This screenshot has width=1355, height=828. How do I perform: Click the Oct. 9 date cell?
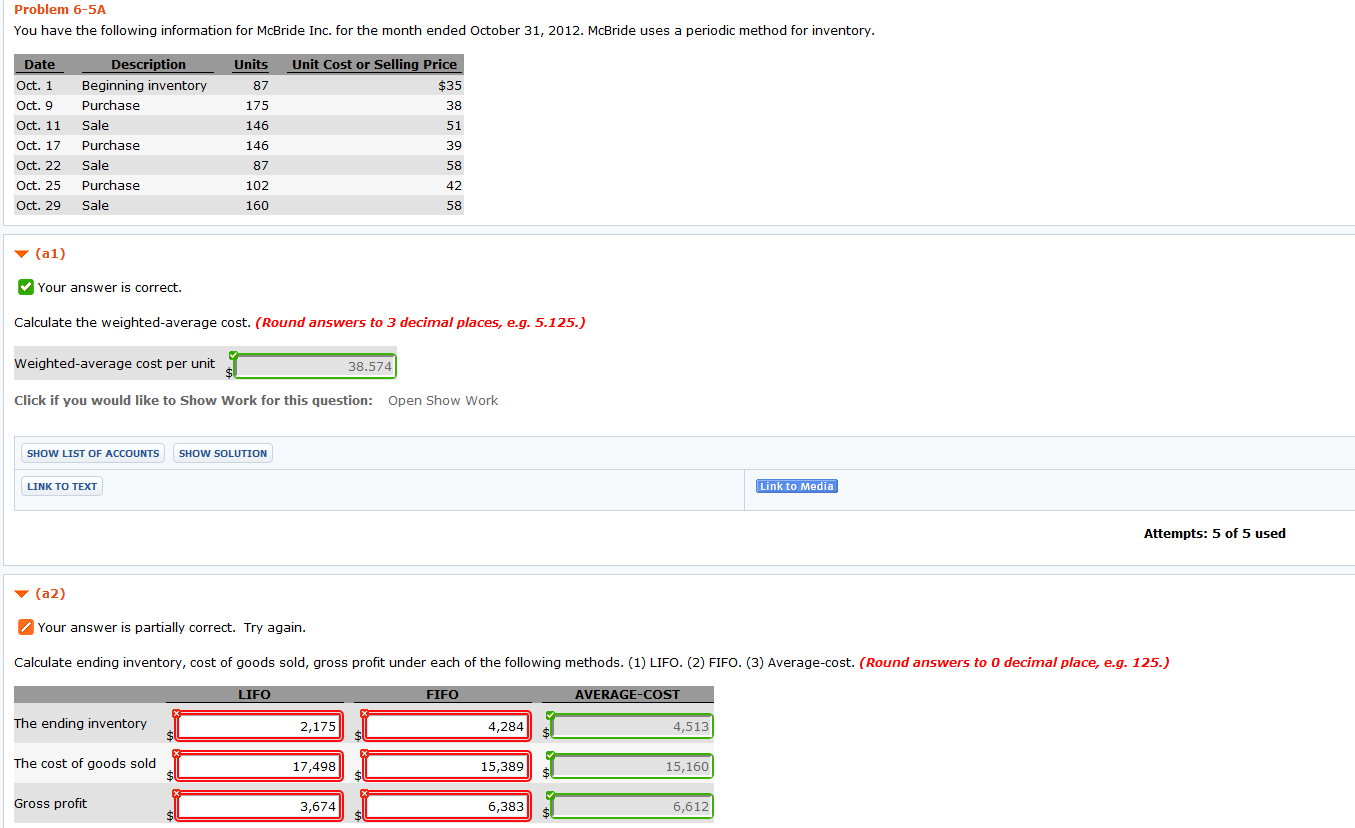(35, 106)
